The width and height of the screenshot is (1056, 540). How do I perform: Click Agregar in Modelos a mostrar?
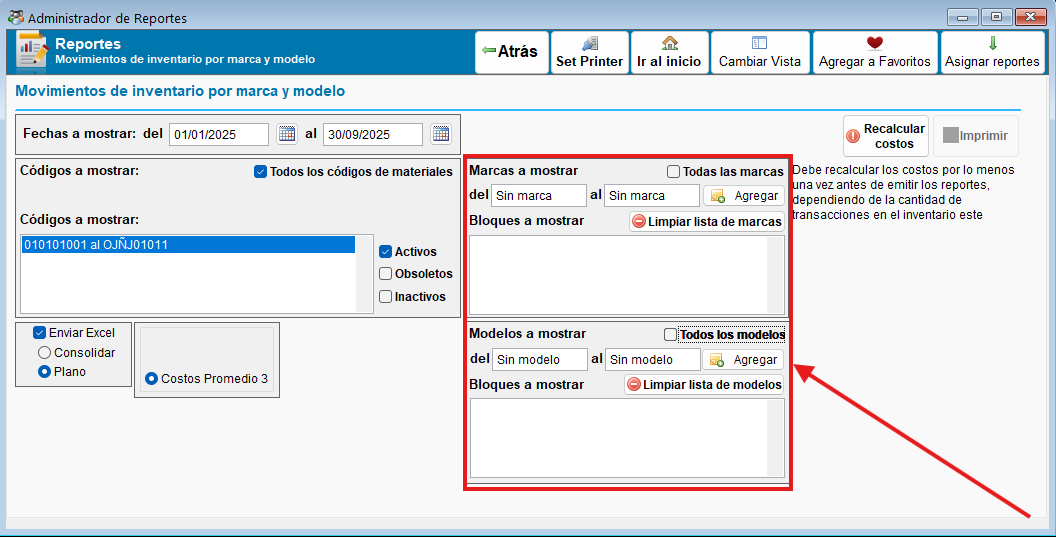pyautogui.click(x=743, y=360)
